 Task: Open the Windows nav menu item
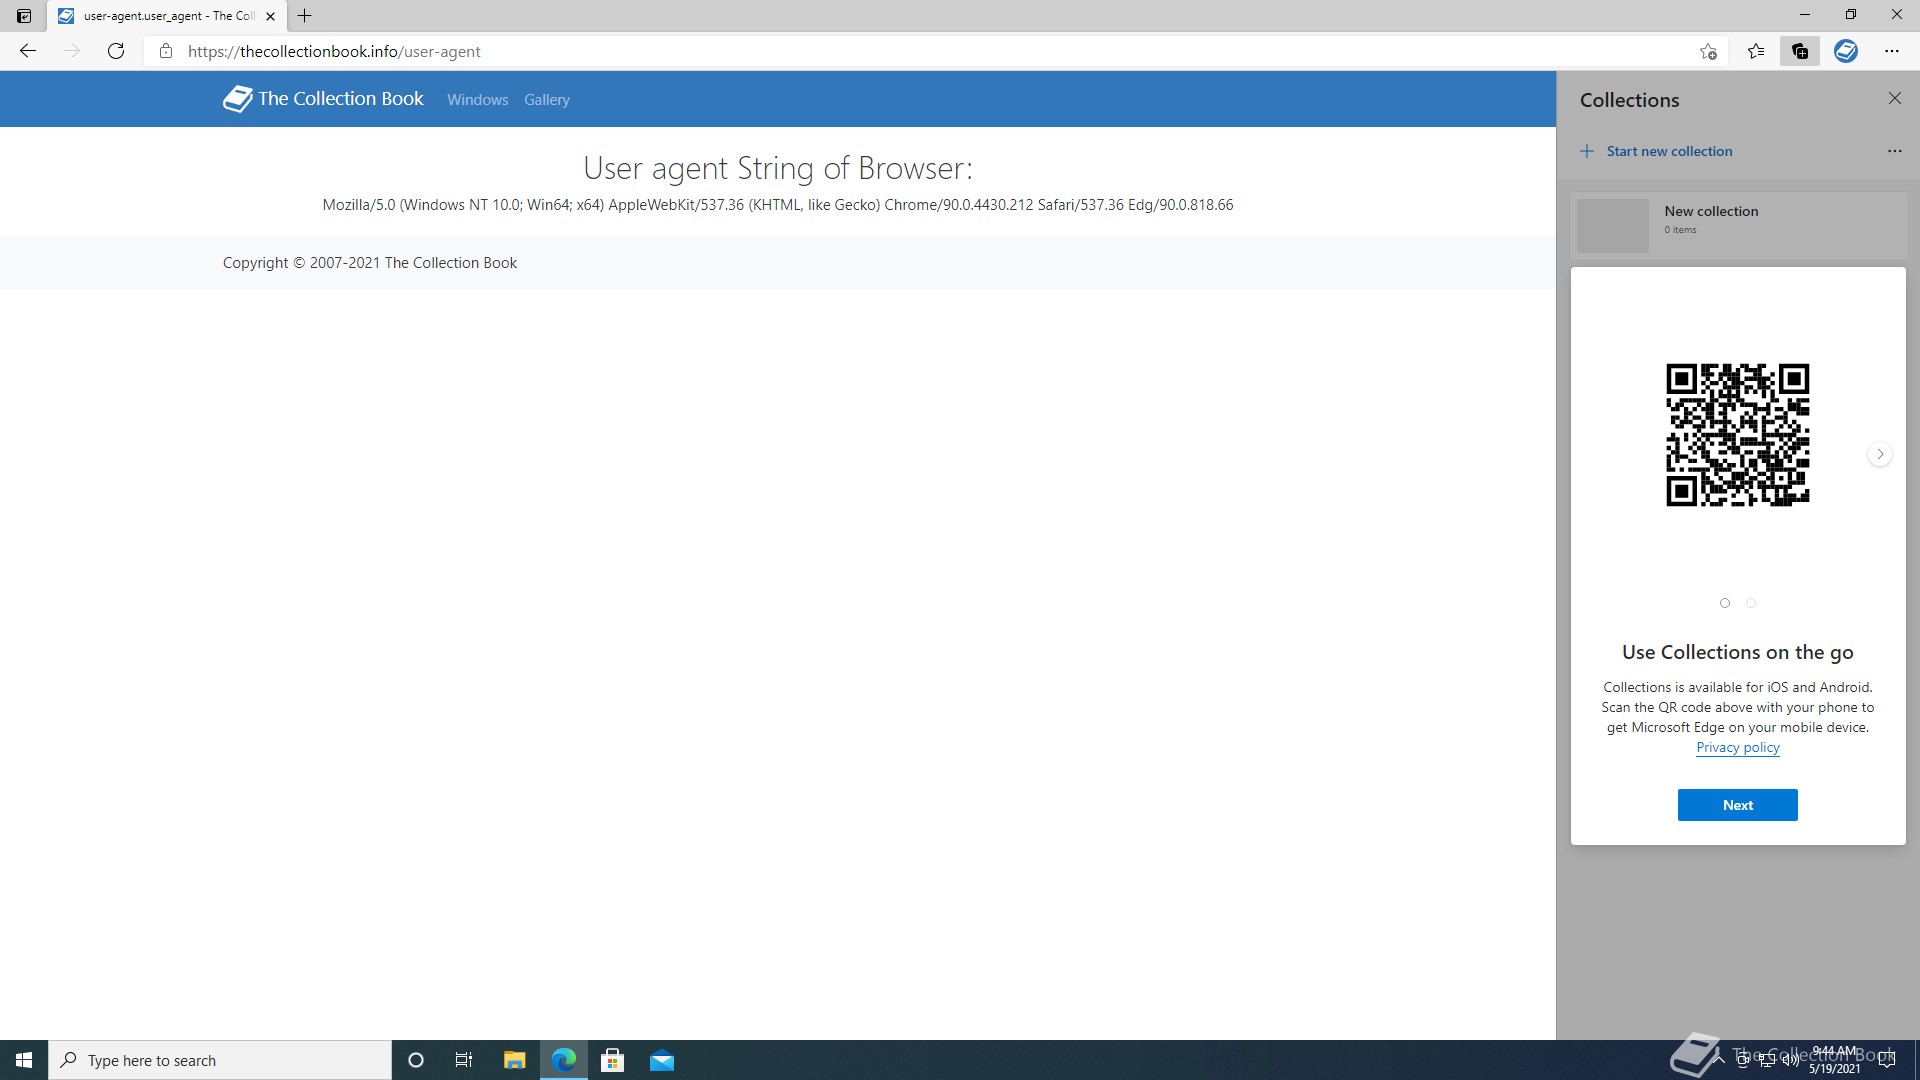[477, 100]
